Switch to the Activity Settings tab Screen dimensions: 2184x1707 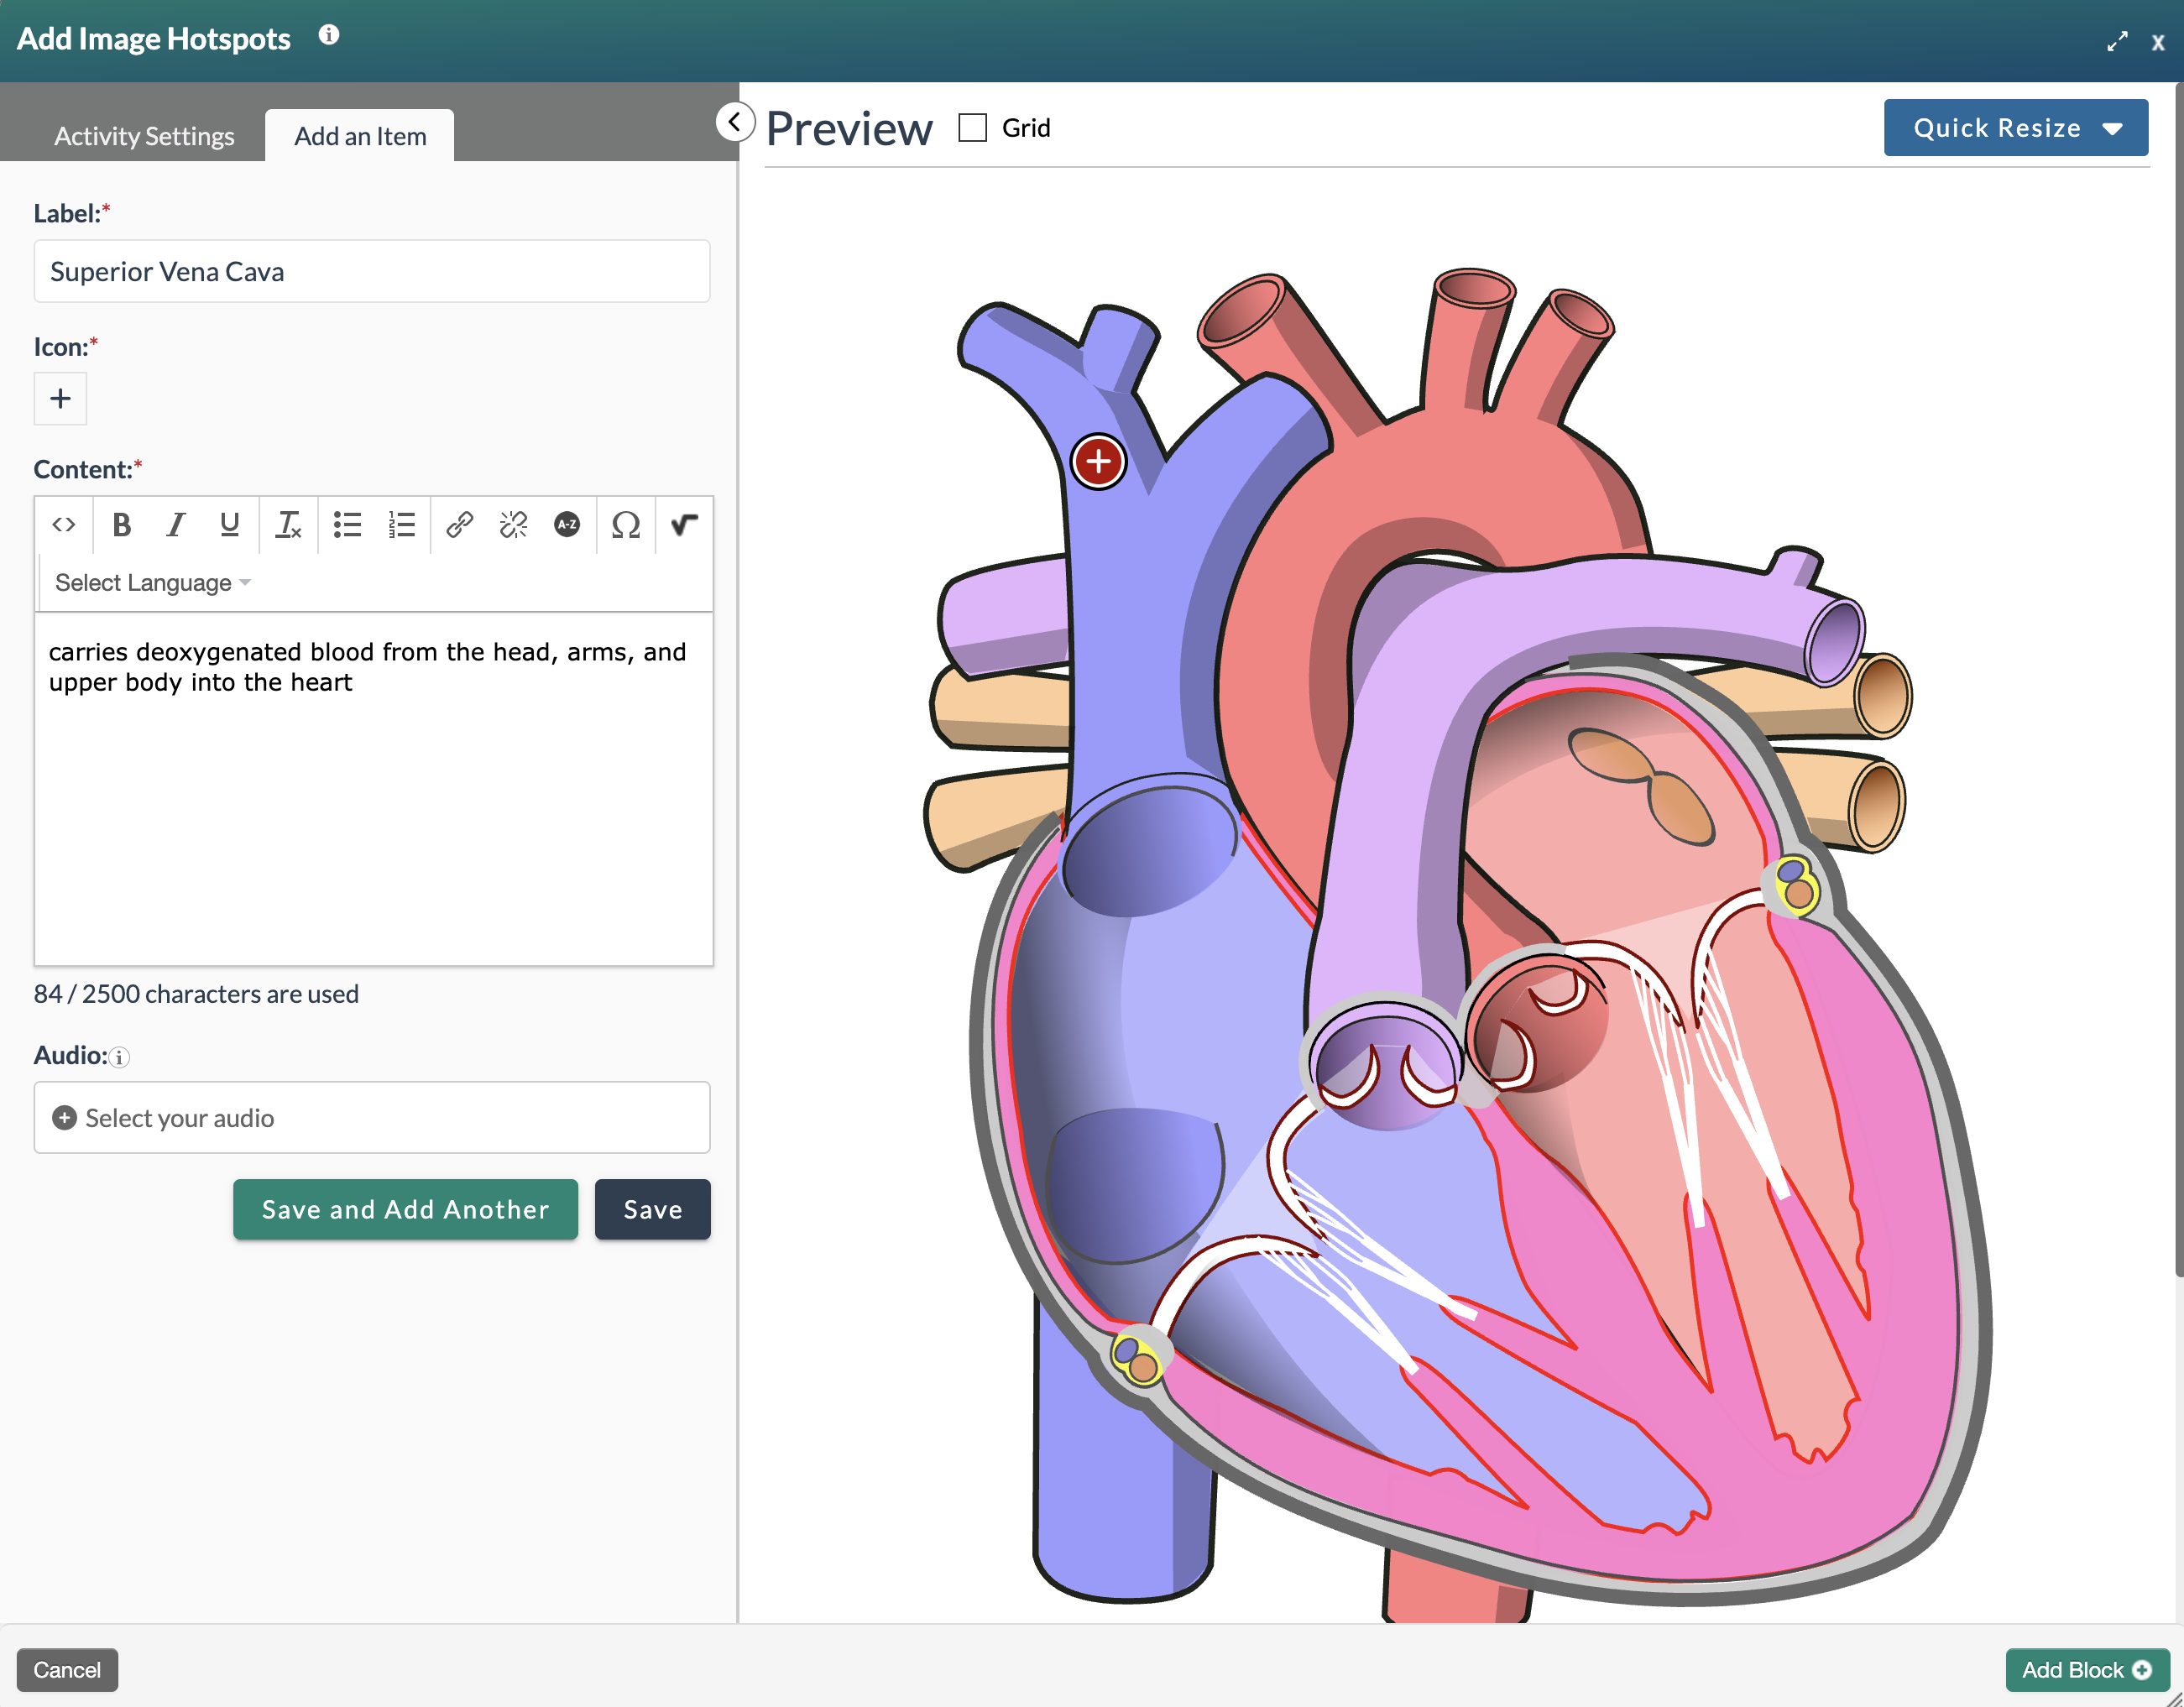click(x=144, y=136)
